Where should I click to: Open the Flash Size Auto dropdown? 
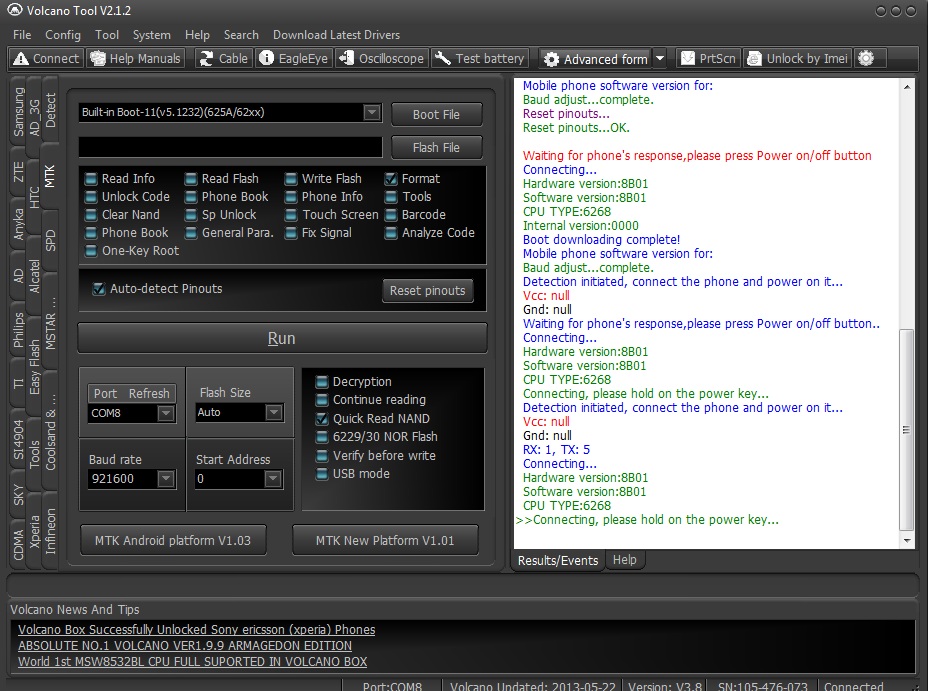coord(273,412)
